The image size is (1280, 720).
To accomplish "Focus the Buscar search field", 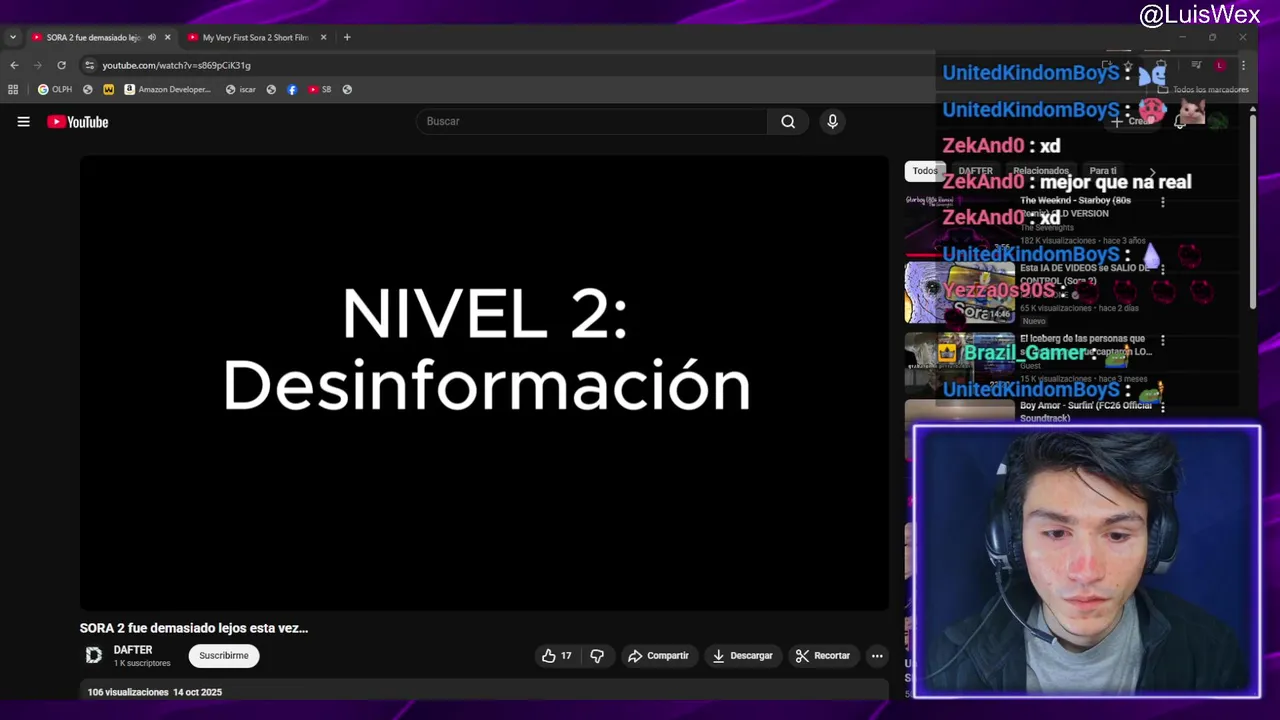I will click(x=592, y=121).
